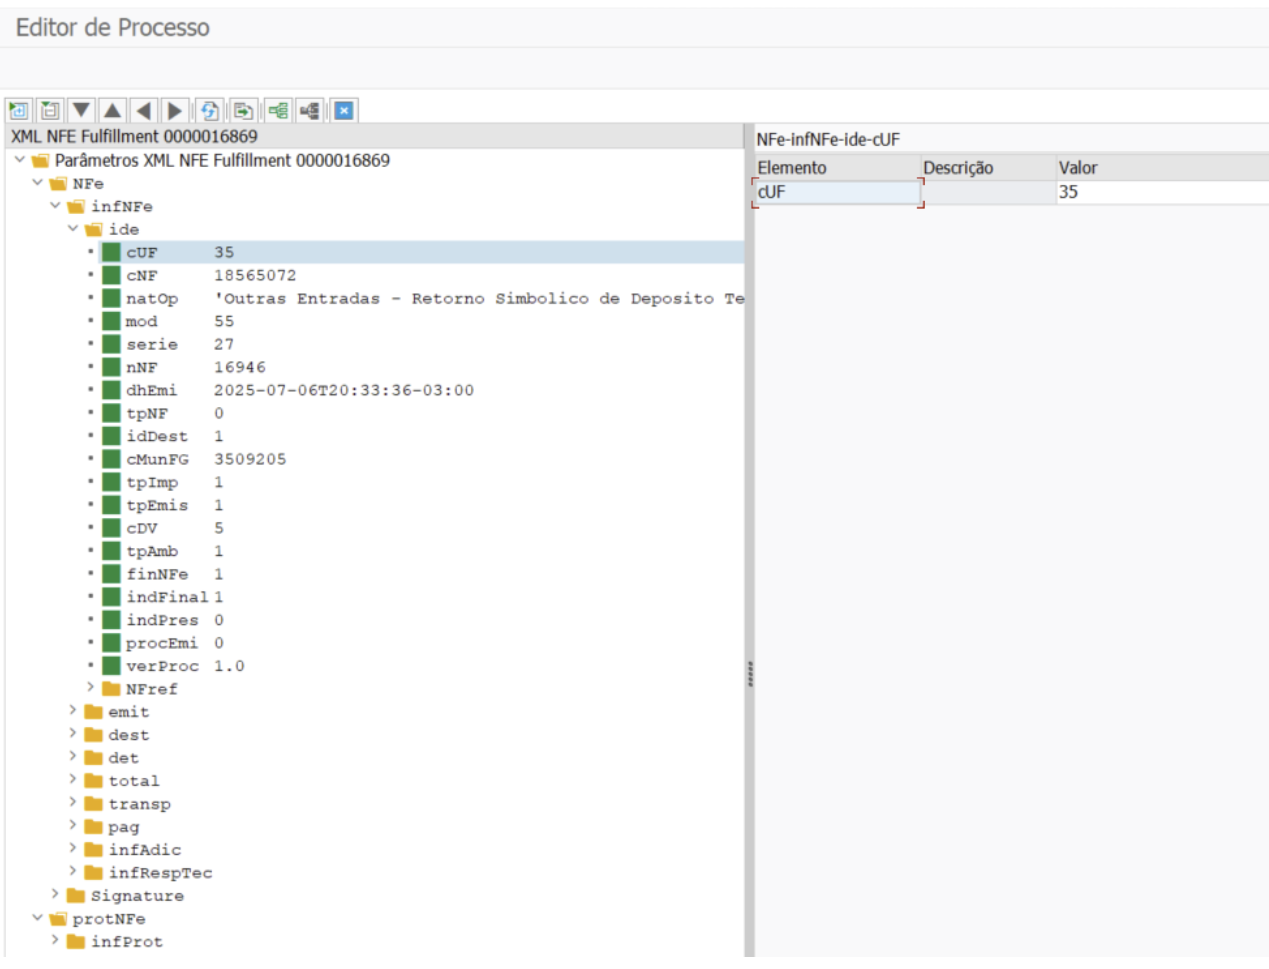Expand the infAdic folder node
This screenshot has height=969, width=1269.
[73, 849]
